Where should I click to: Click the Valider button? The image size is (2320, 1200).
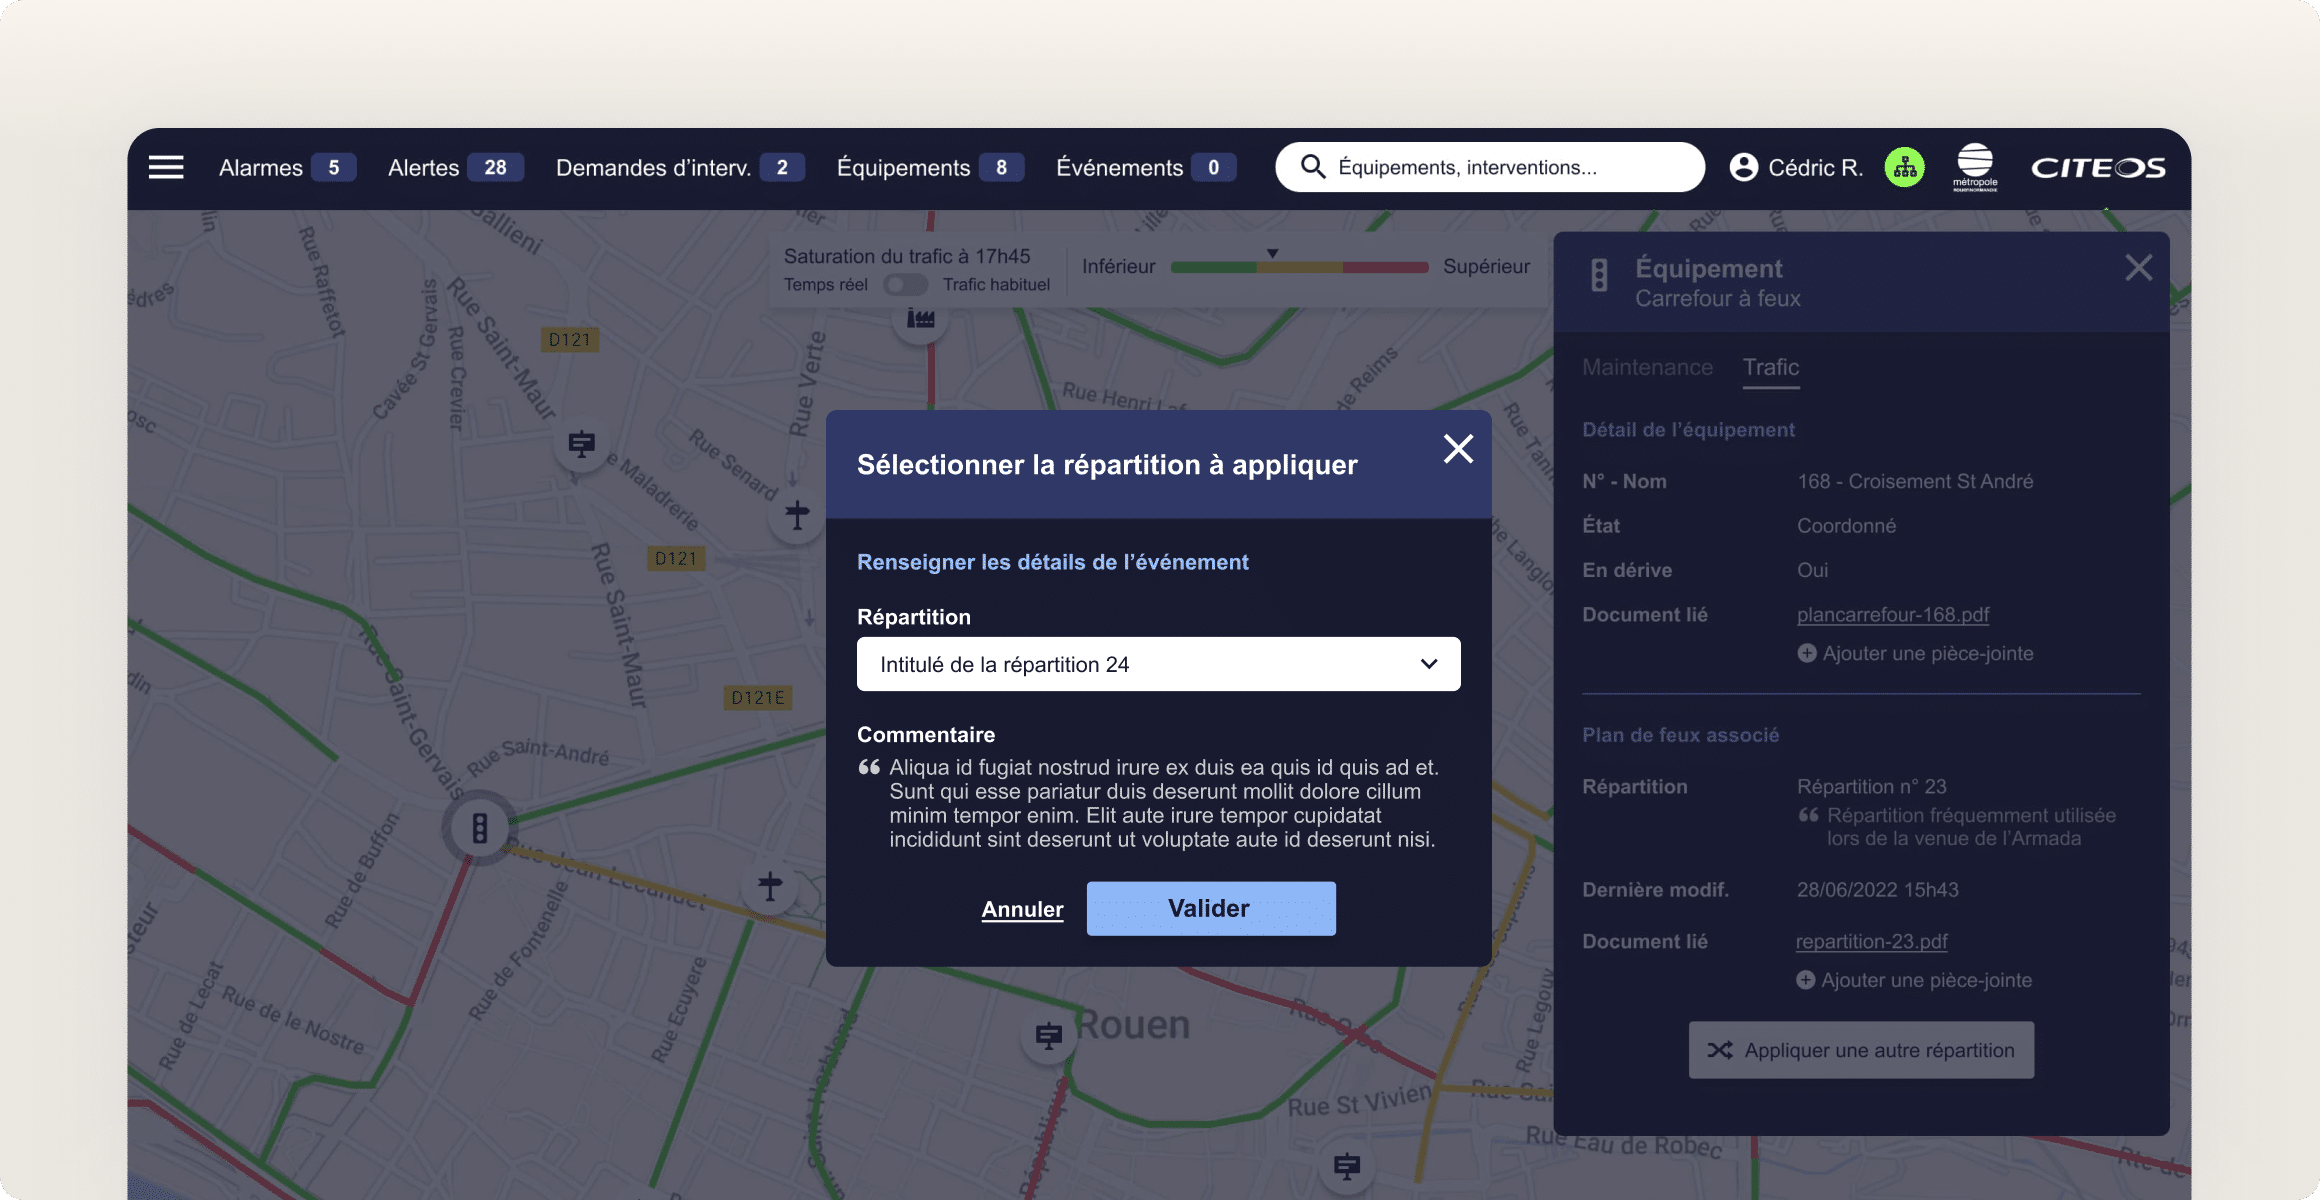click(x=1211, y=908)
